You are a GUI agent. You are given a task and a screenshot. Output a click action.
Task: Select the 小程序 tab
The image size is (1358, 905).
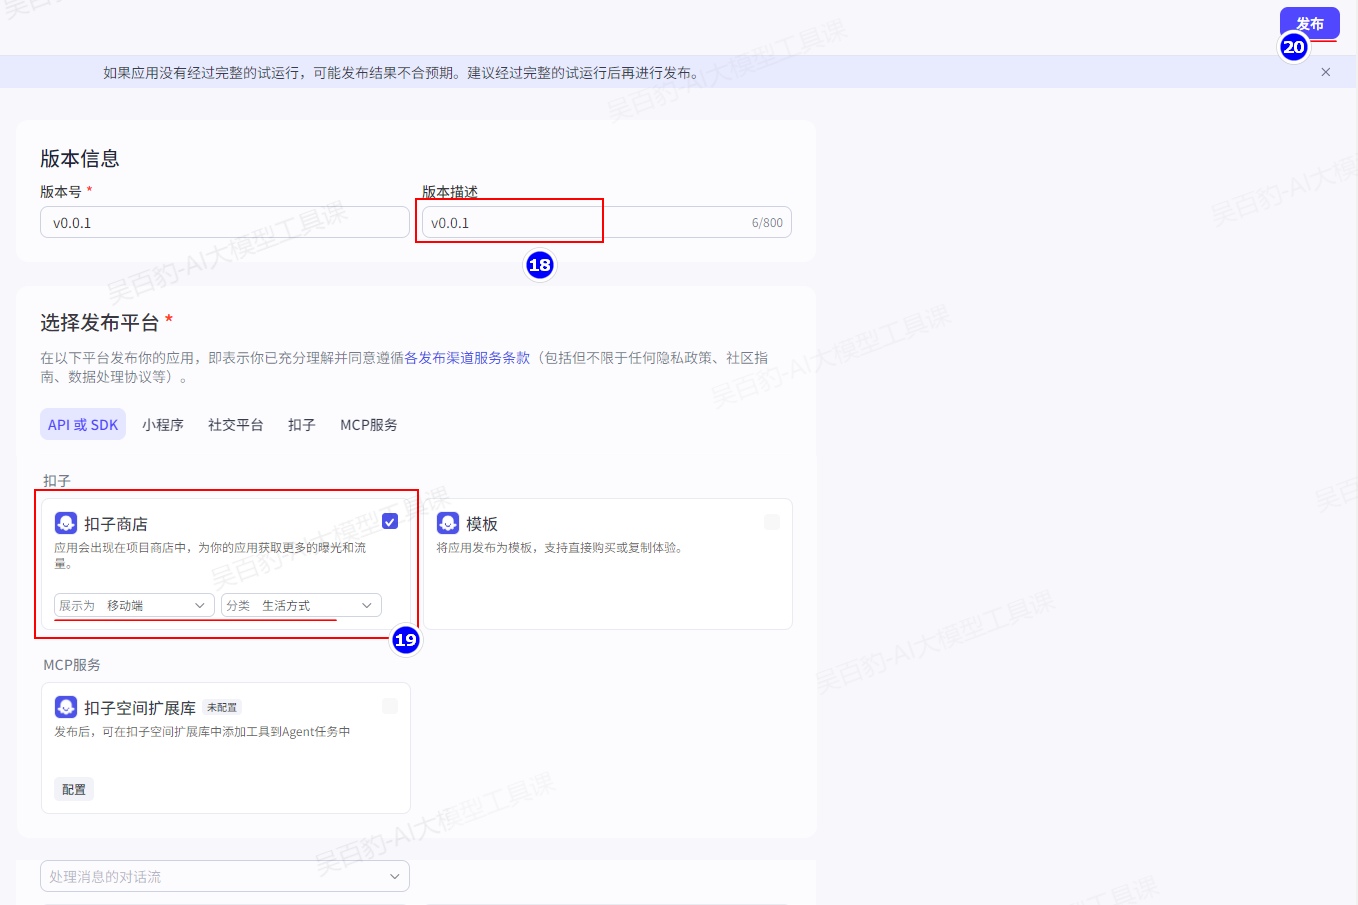point(163,424)
